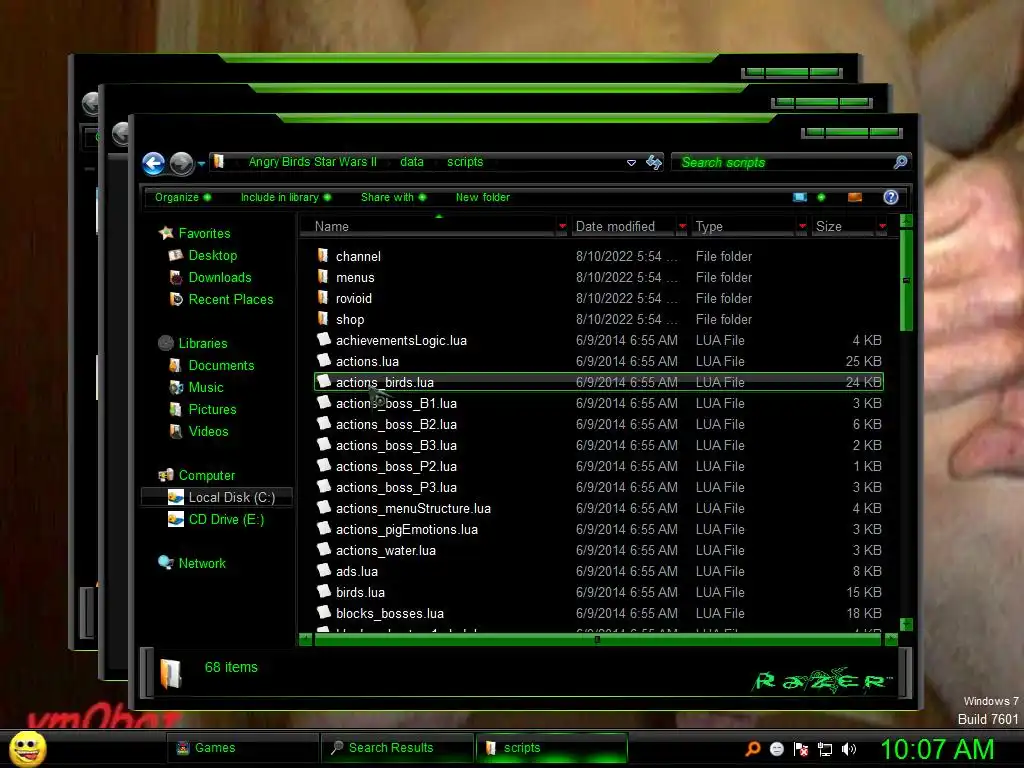Open Include in library menu
This screenshot has height=768, width=1024.
pyautogui.click(x=285, y=197)
